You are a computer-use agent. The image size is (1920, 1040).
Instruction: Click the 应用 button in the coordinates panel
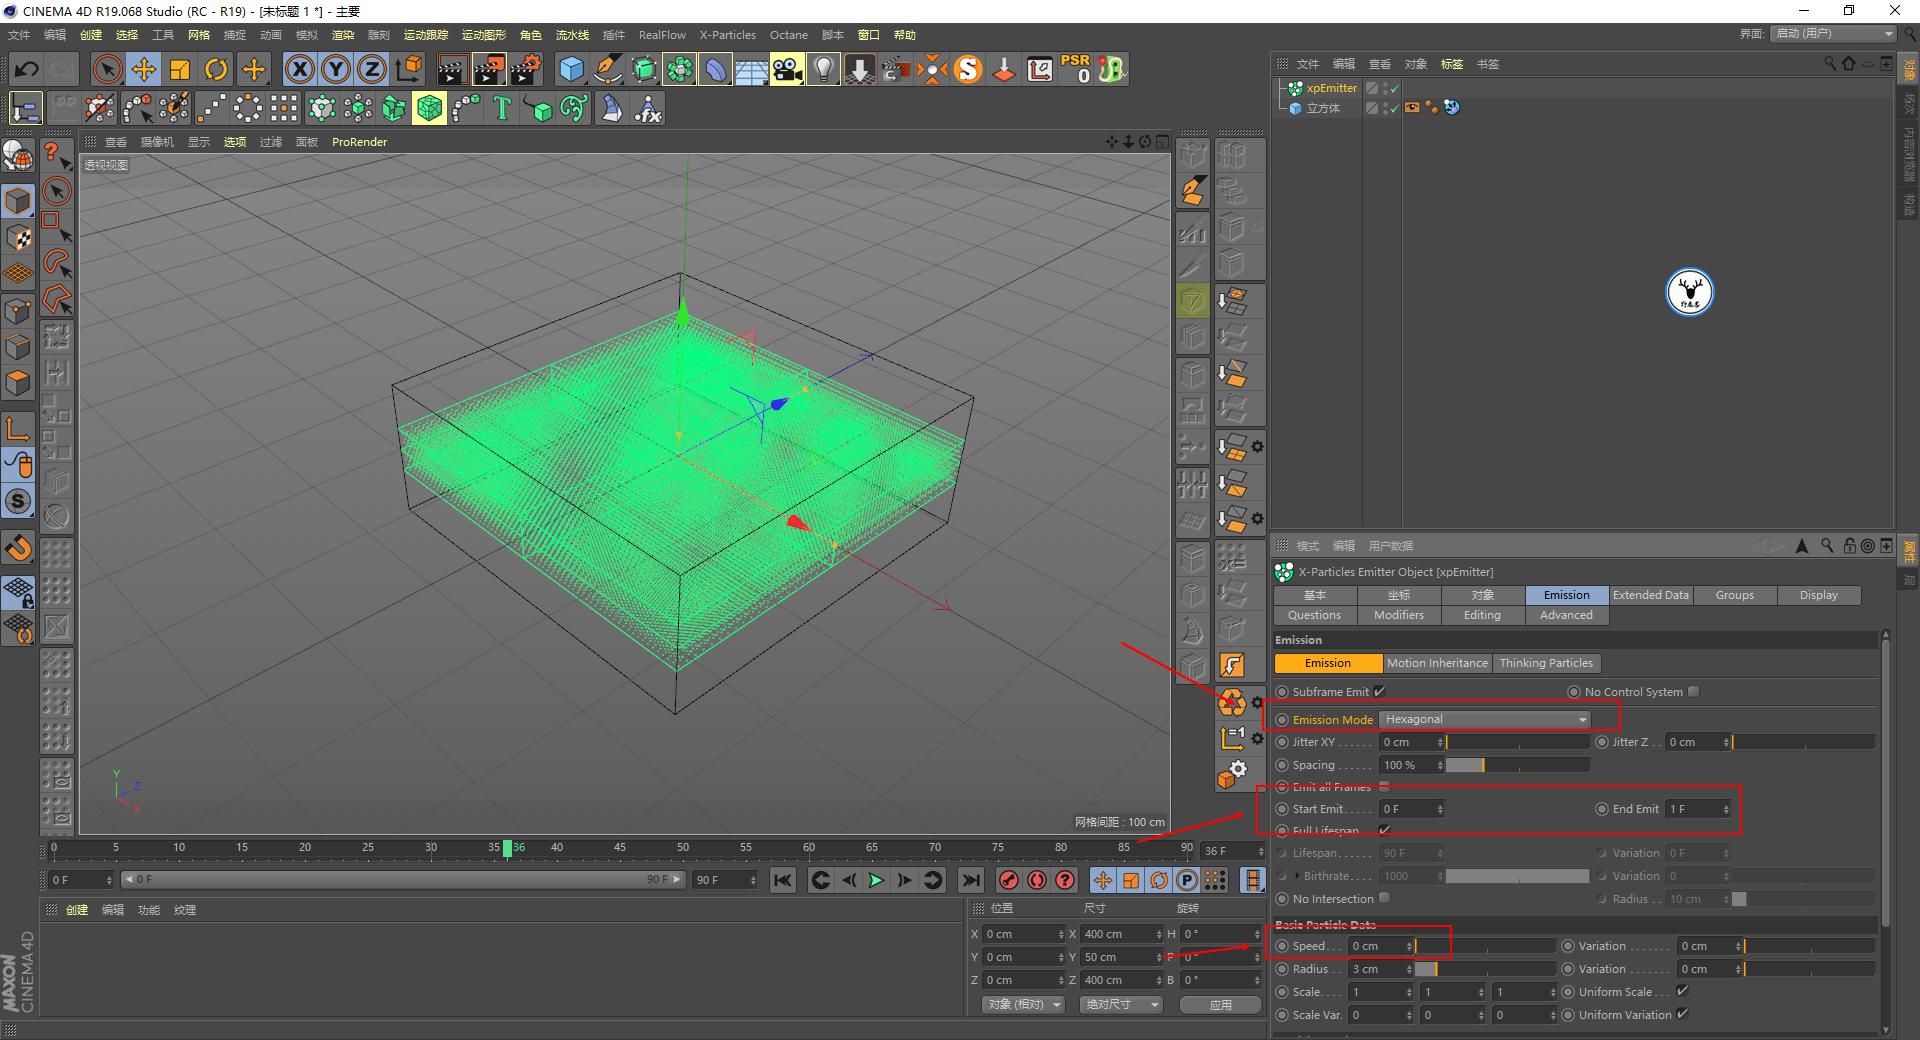[x=1219, y=1004]
